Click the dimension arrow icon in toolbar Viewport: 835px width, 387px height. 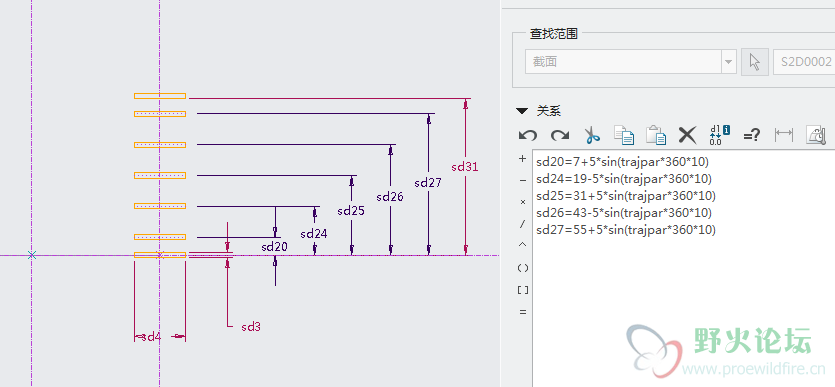783,135
